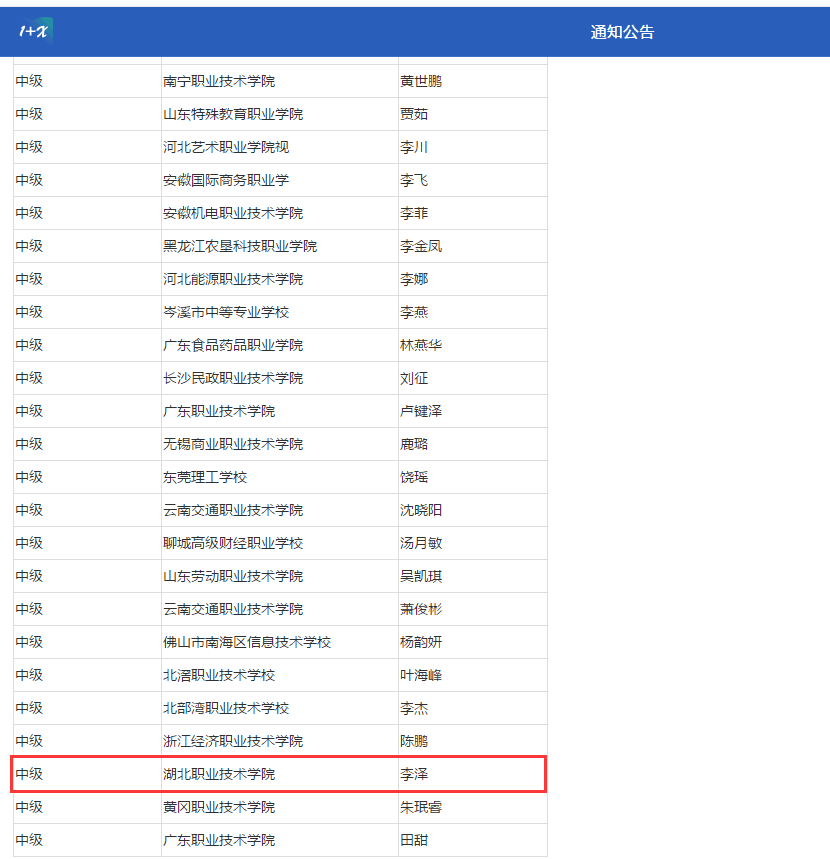The image size is (830, 859).
Task: Select the 东莞理工学校 entry
Action: 205,477
